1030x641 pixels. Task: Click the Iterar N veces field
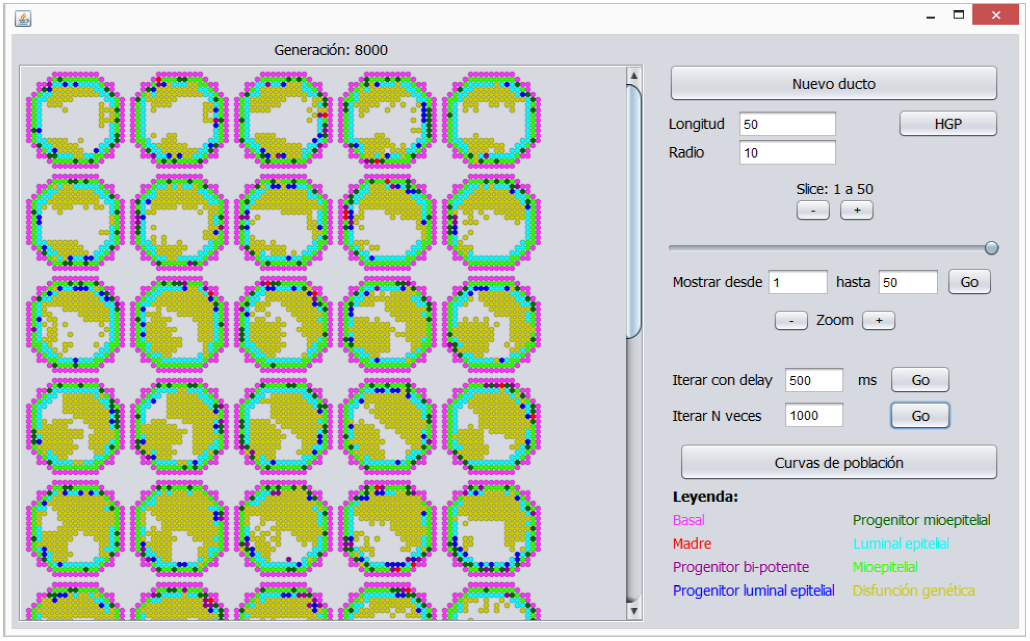coord(814,415)
